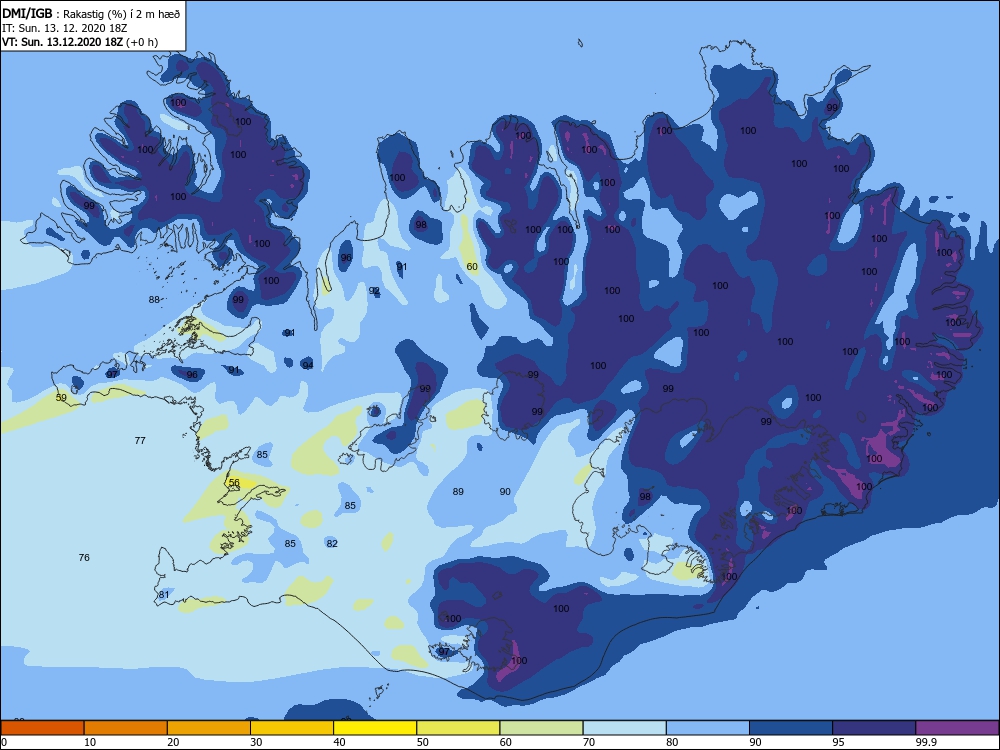Click the 95–99.9 dark navy legend swatch
The image size is (1000, 750).
click(x=874, y=728)
